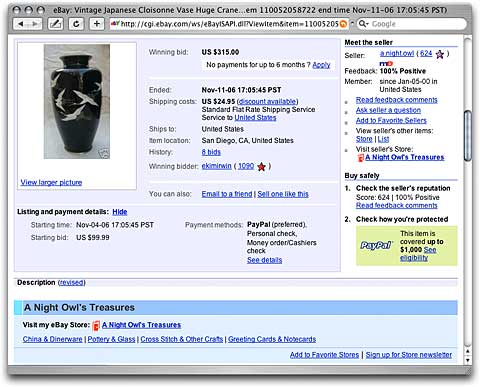Viewport: 480px width, 387px height.
Task: Click the scrollbar down arrow
Action: tap(468, 360)
